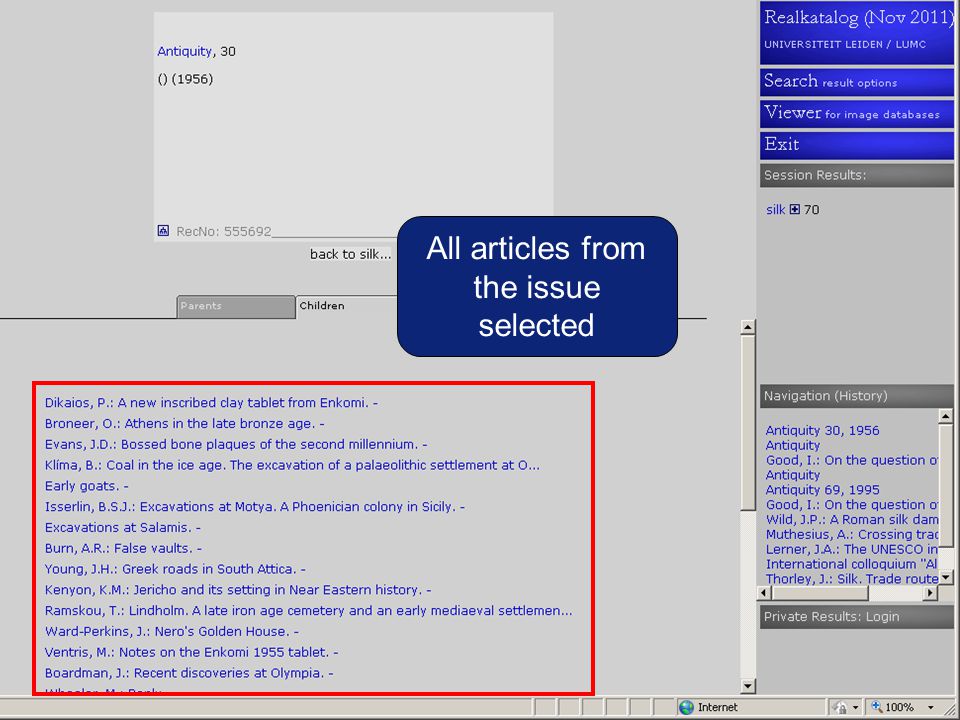Image resolution: width=960 pixels, height=720 pixels.
Task: Open Kenyon: Jericho and its setting
Action: coord(238,590)
